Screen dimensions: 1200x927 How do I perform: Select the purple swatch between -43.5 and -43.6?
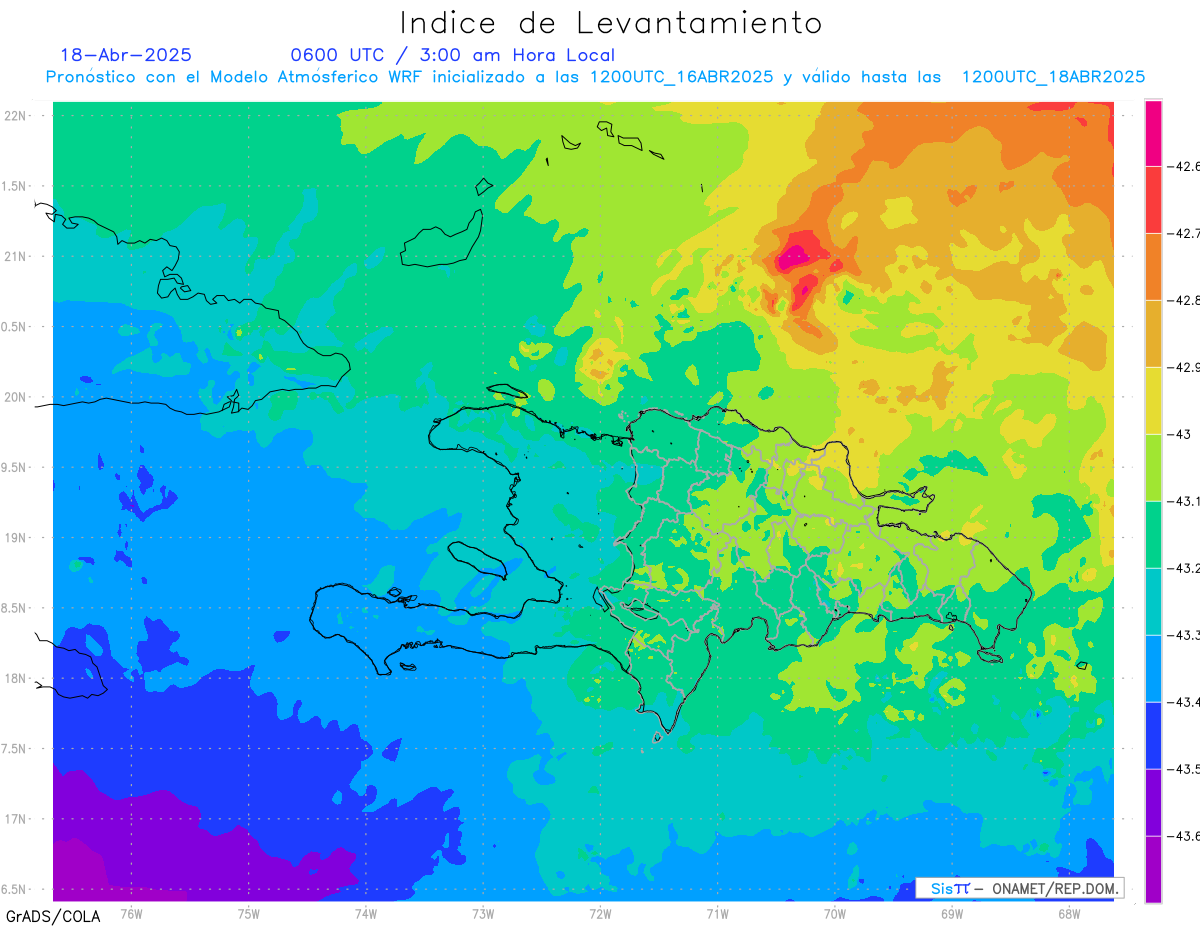coord(1153,802)
